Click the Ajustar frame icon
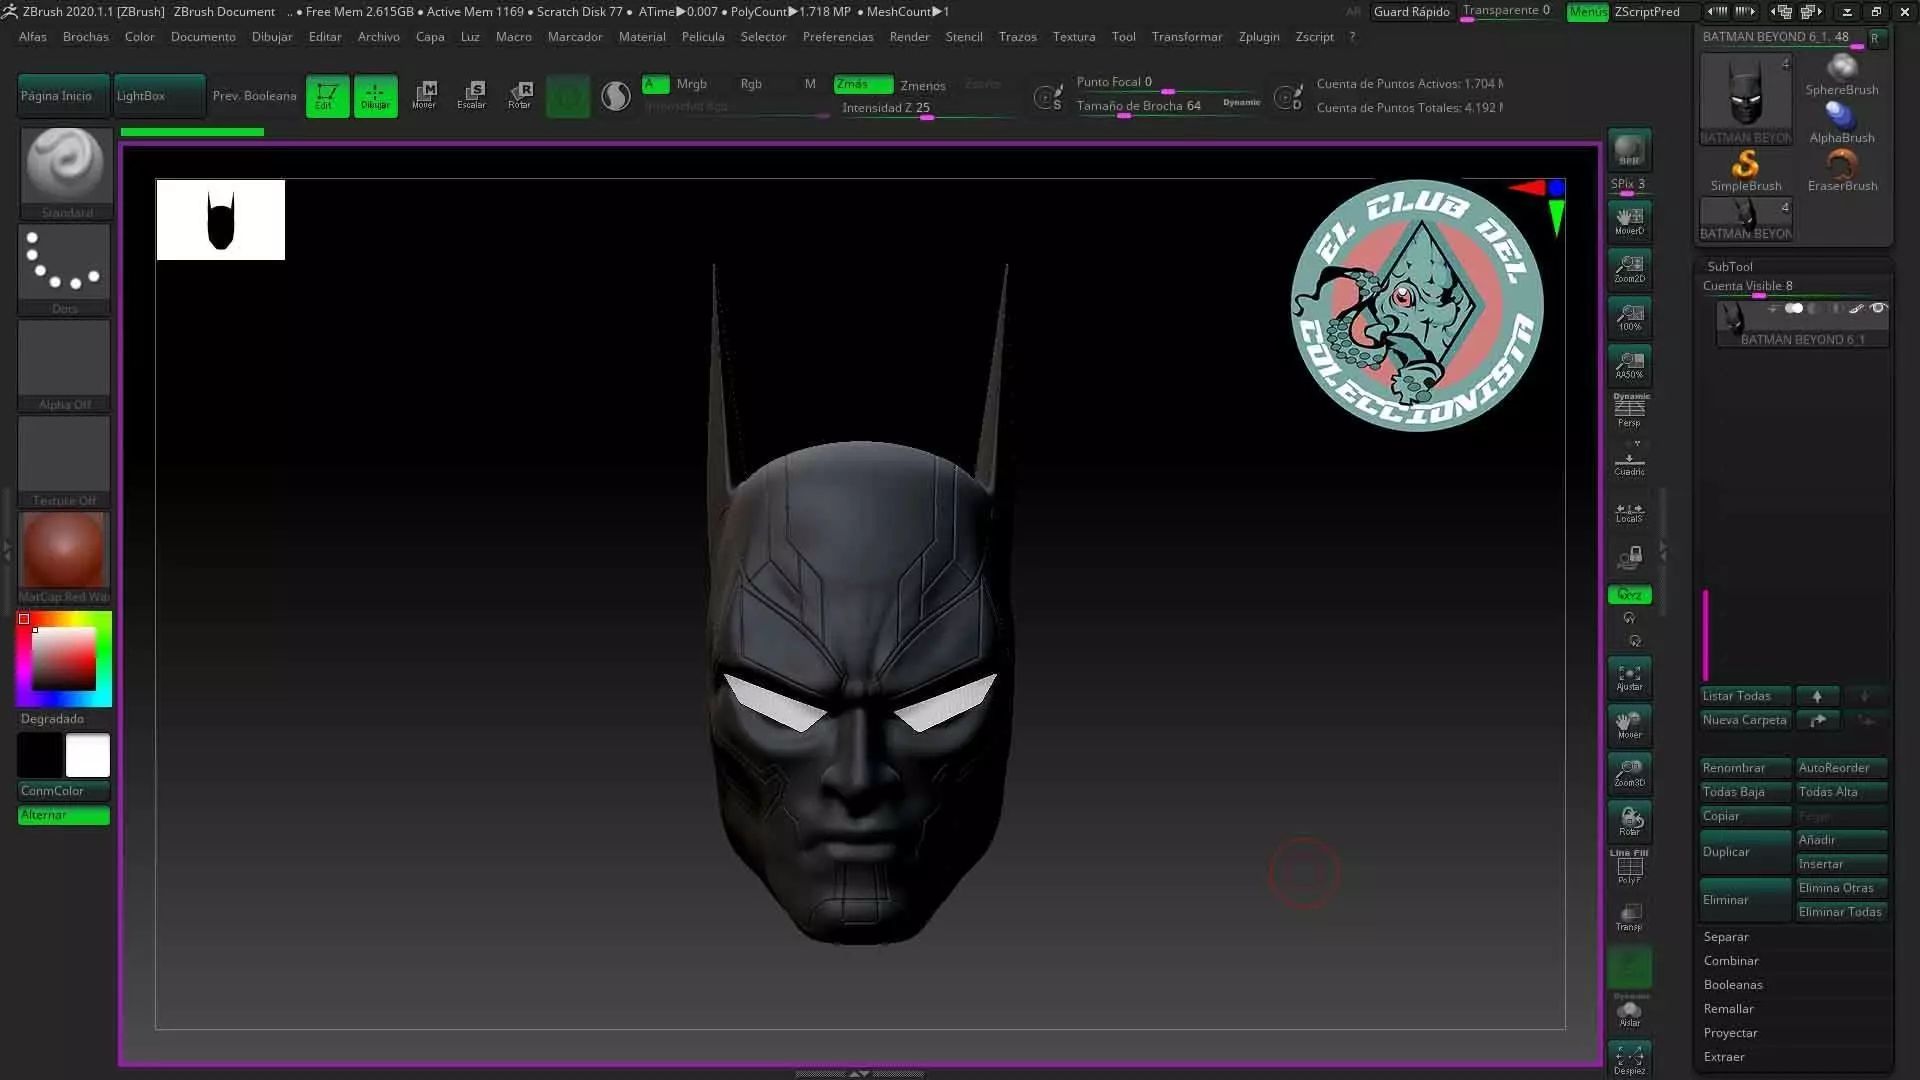The width and height of the screenshot is (1920, 1080). [x=1629, y=678]
